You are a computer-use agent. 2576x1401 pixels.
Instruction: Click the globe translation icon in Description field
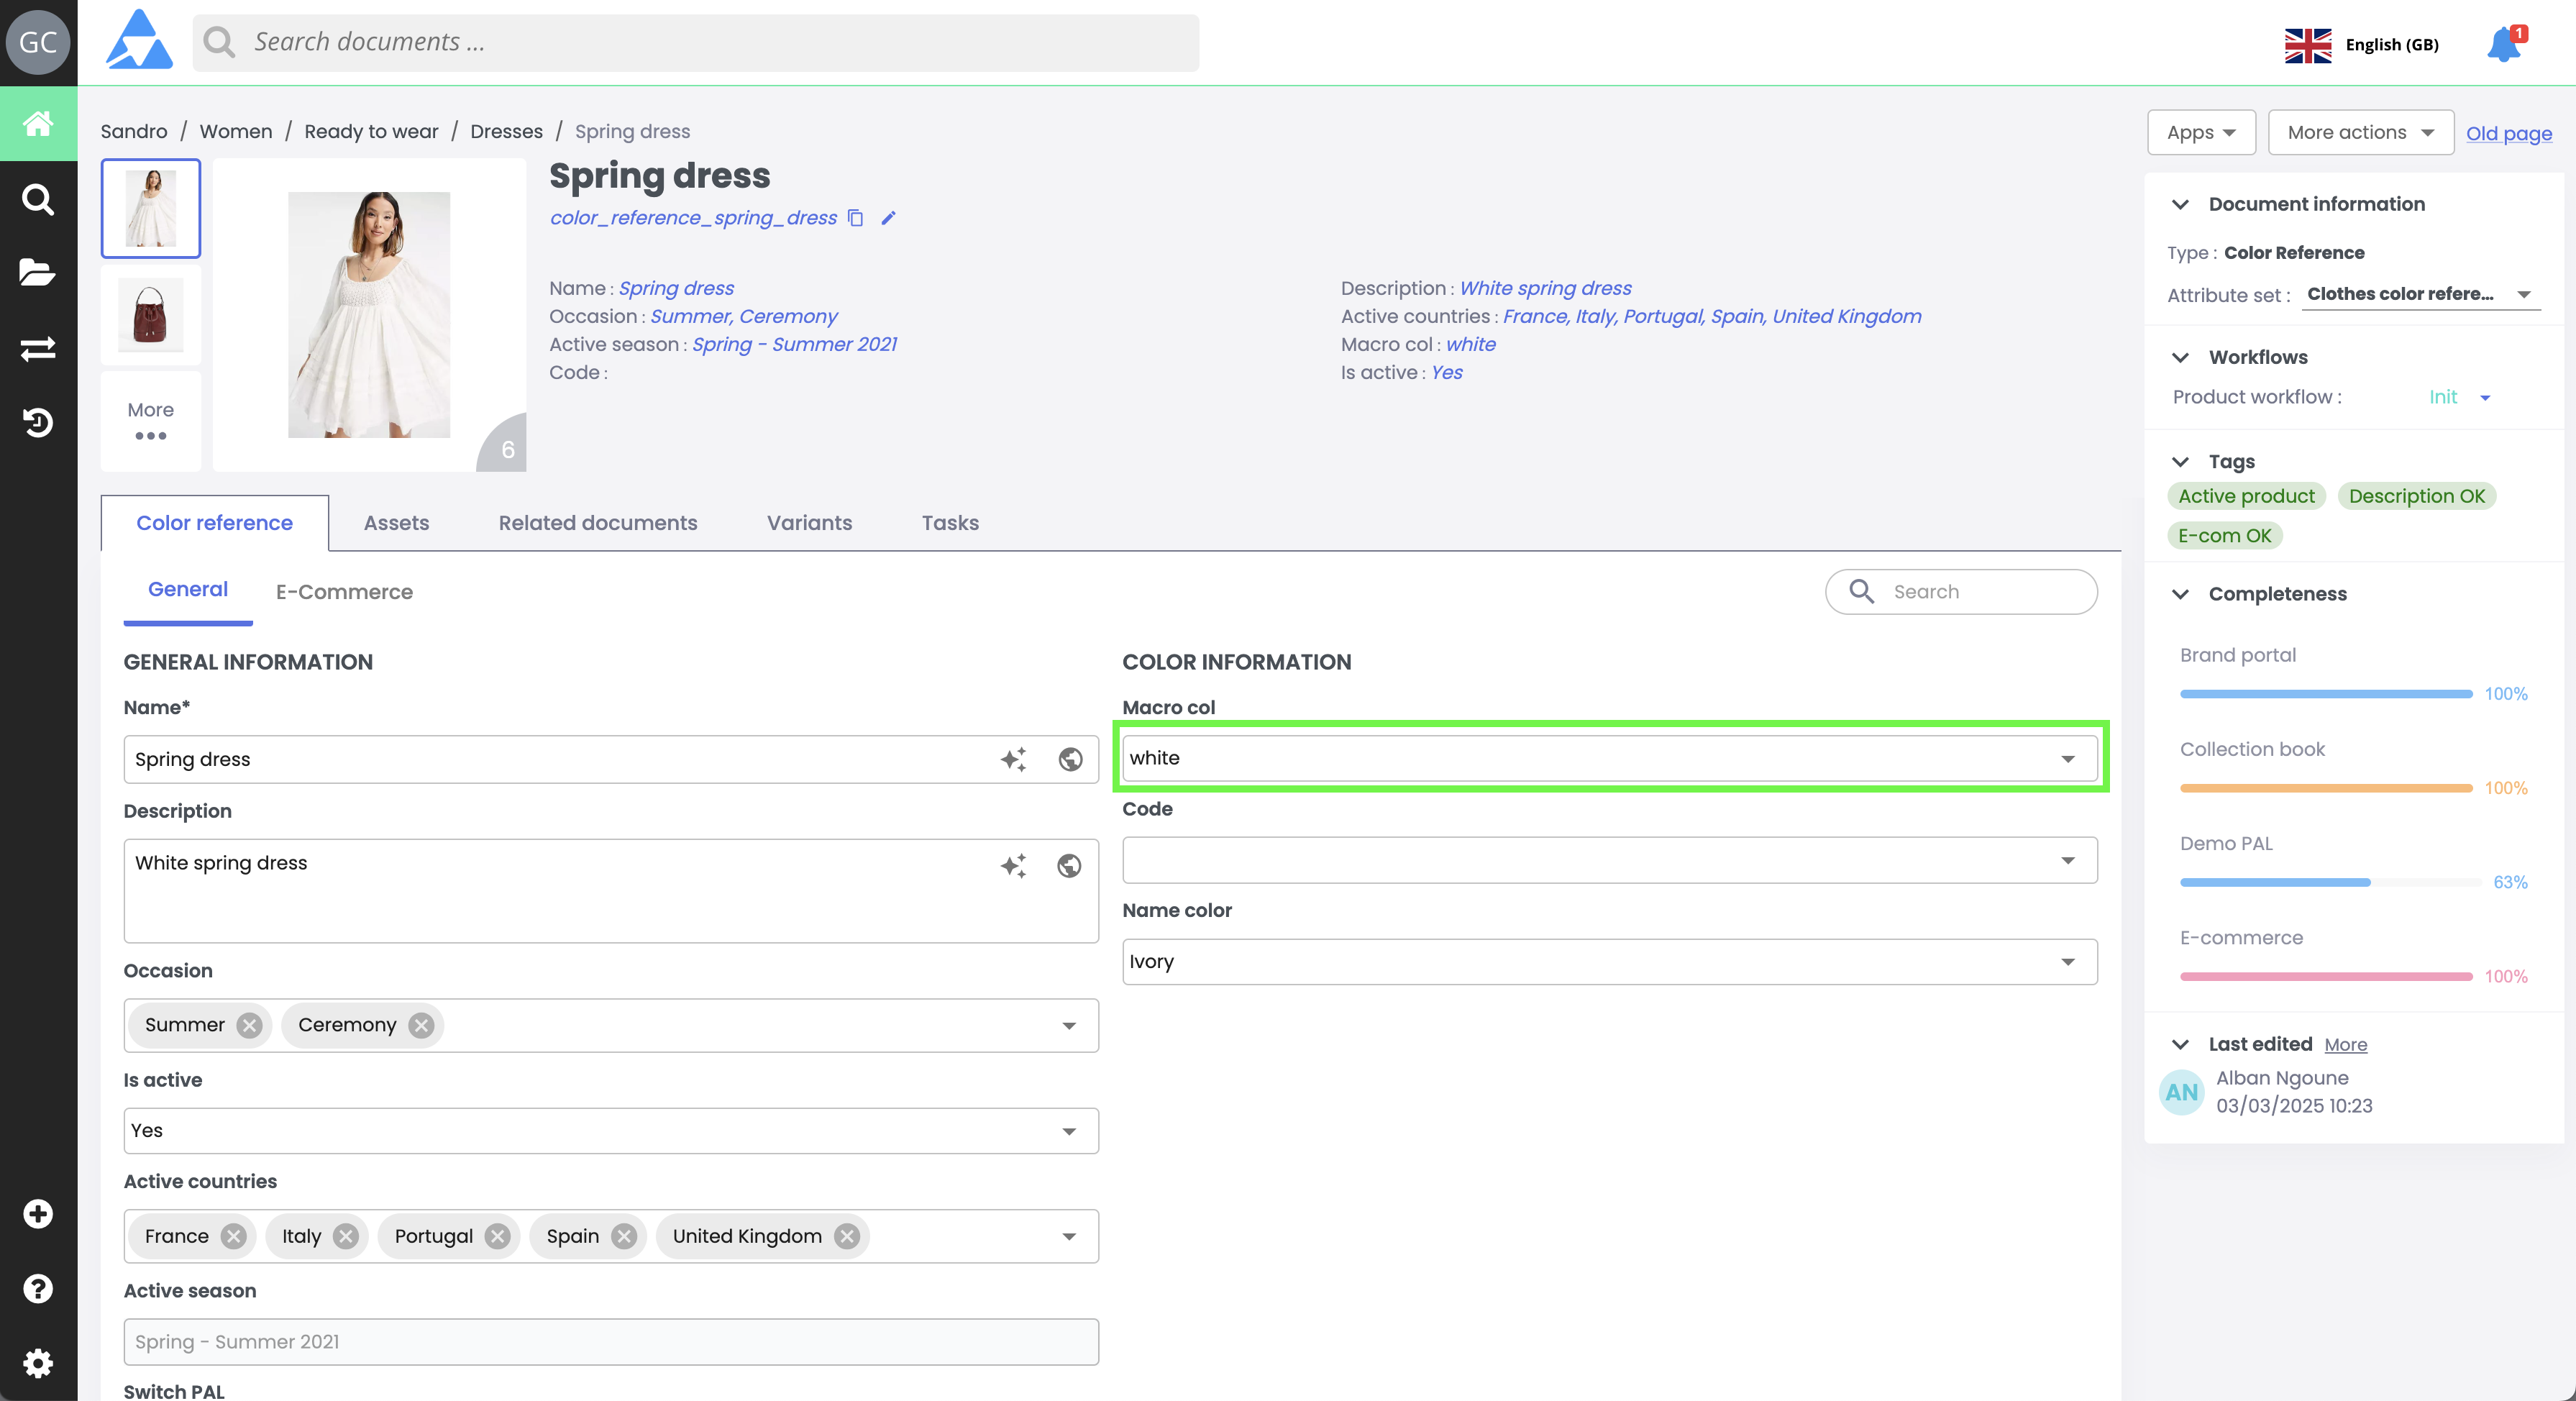pyautogui.click(x=1069, y=866)
